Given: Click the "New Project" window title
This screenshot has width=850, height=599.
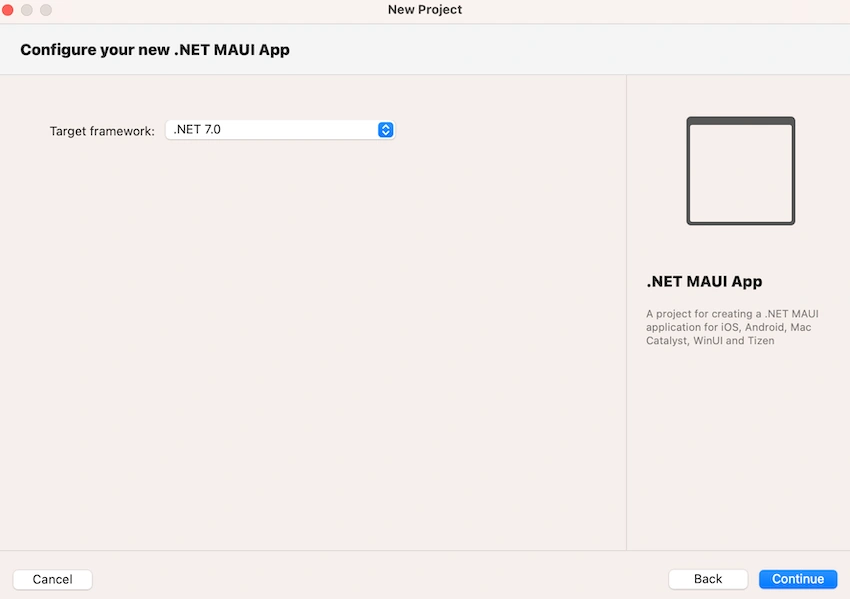Looking at the screenshot, I should [x=425, y=10].
